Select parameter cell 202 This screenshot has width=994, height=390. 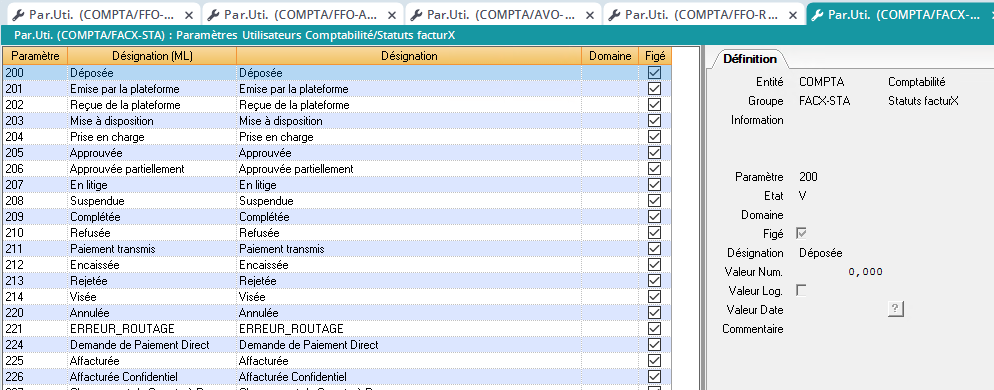click(36, 105)
